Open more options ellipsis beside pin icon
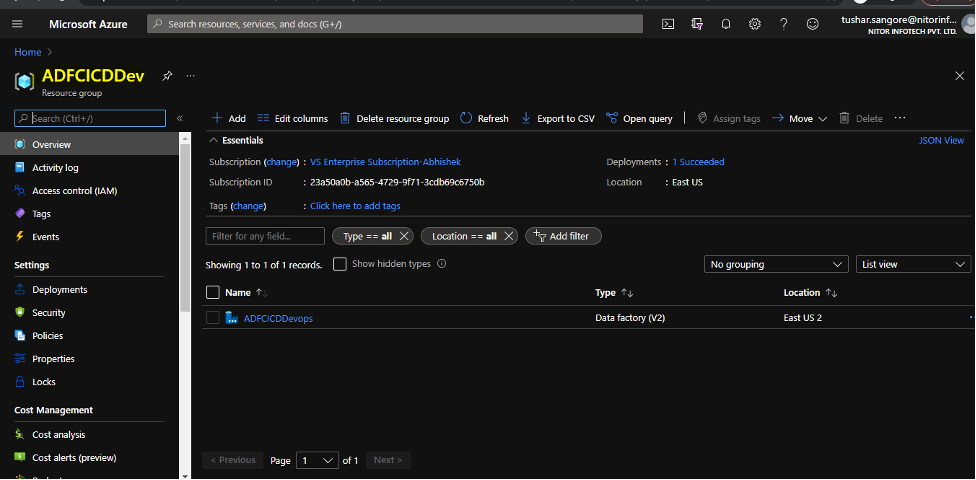Image resolution: width=976 pixels, height=480 pixels. (x=190, y=76)
